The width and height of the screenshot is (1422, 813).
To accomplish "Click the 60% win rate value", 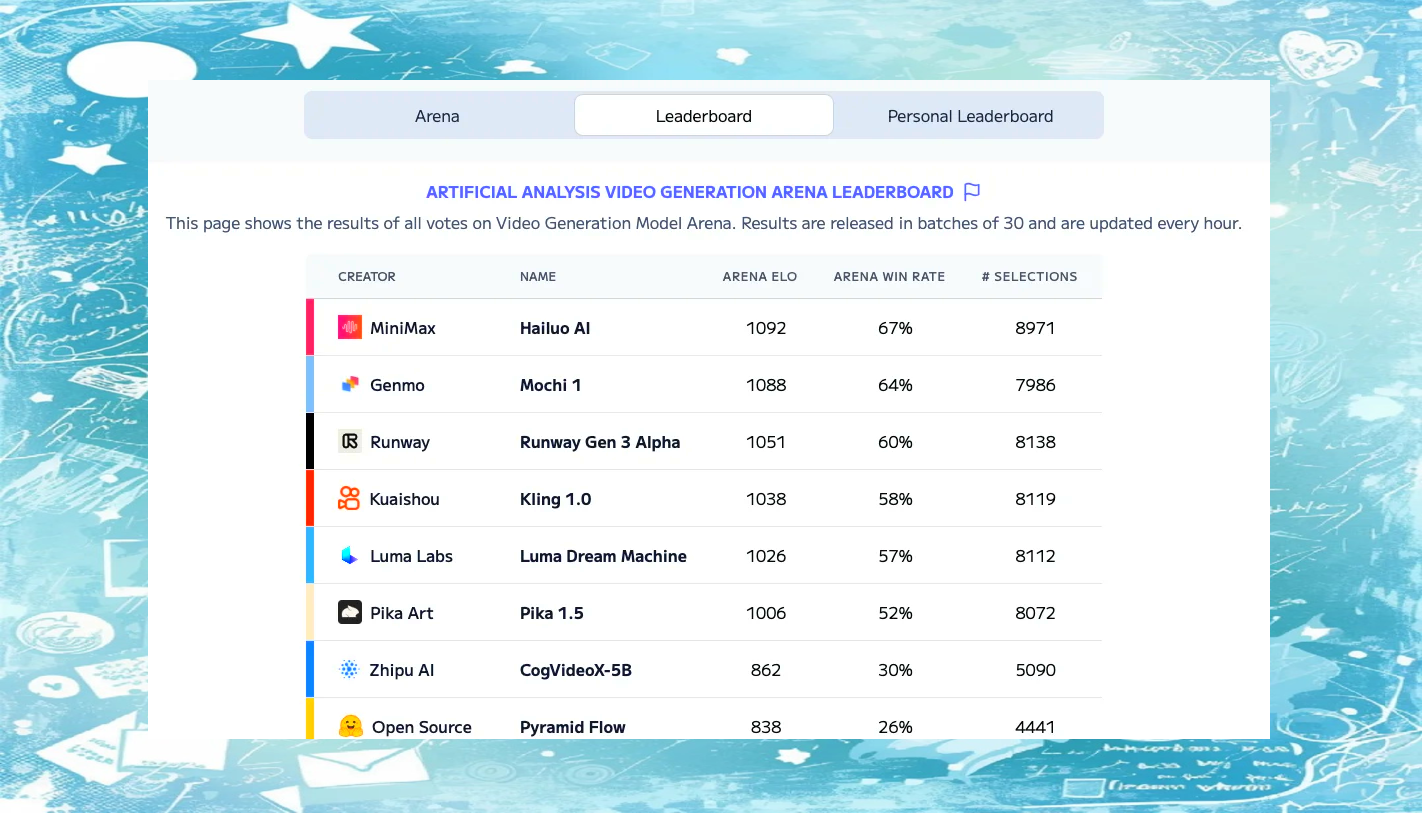I will point(895,442).
